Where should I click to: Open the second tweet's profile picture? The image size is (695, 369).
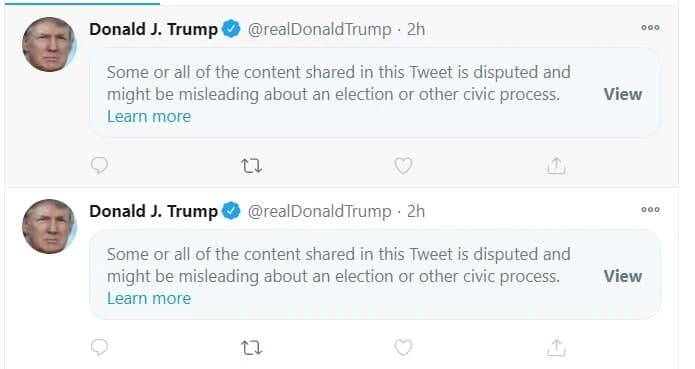49,227
